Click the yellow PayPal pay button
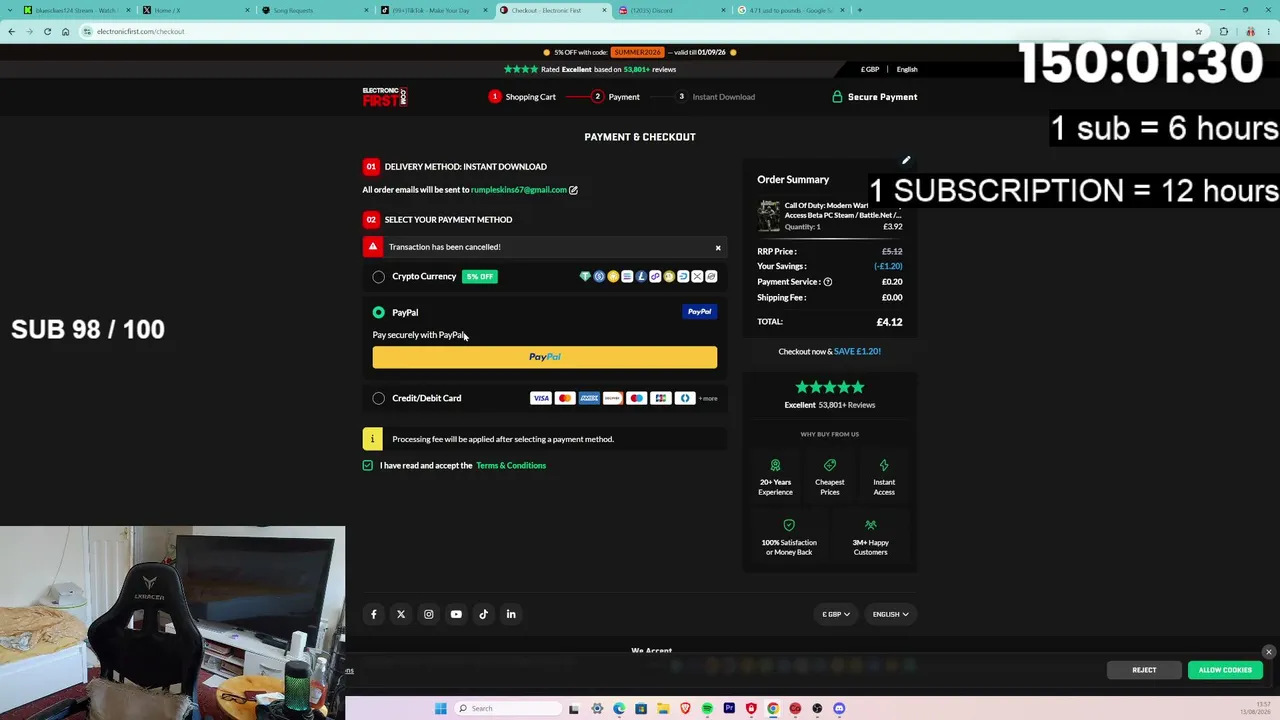 545,357
